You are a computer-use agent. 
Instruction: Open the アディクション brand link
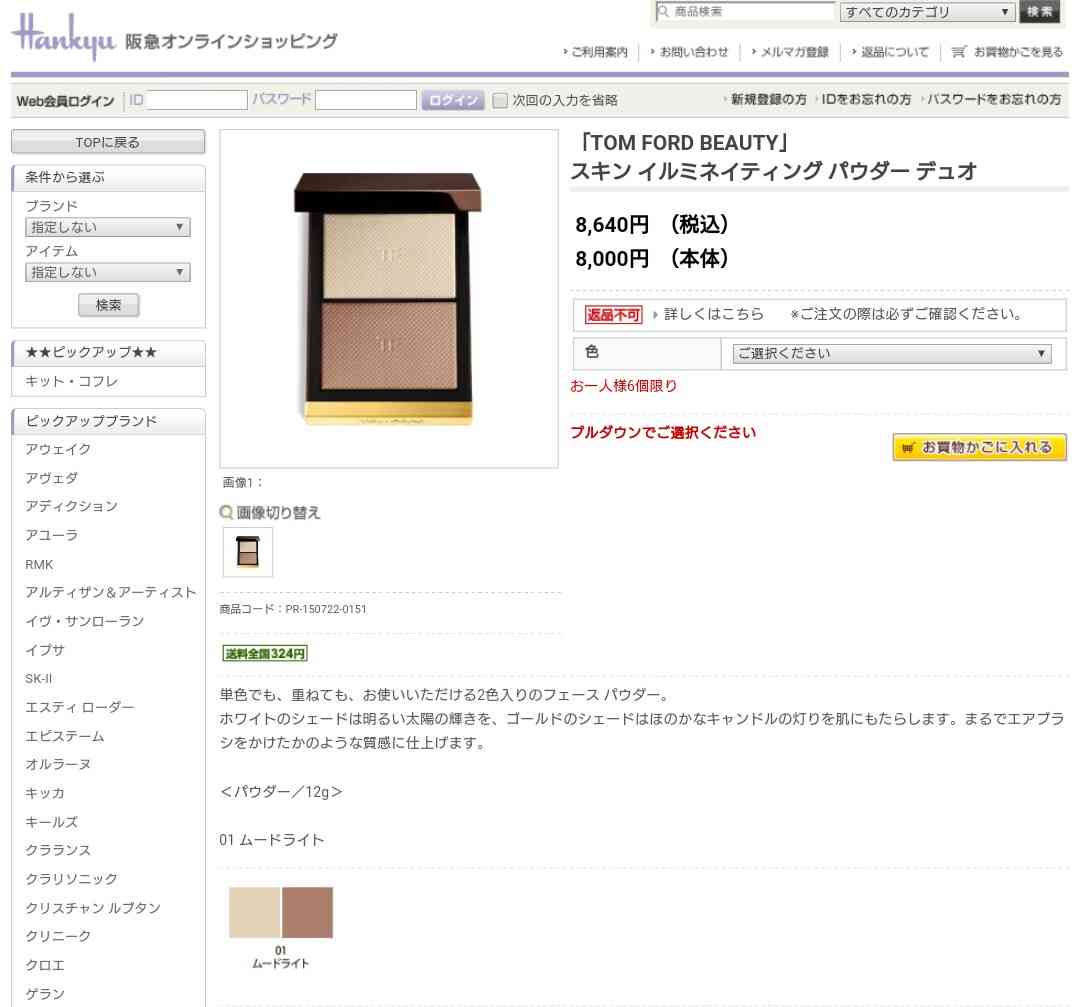[x=72, y=506]
